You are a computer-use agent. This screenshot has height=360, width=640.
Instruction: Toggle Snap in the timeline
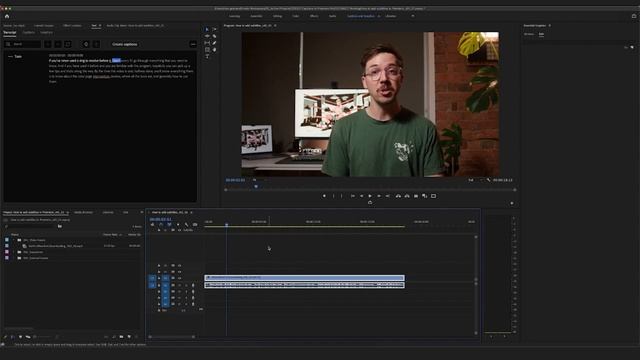(x=160, y=224)
